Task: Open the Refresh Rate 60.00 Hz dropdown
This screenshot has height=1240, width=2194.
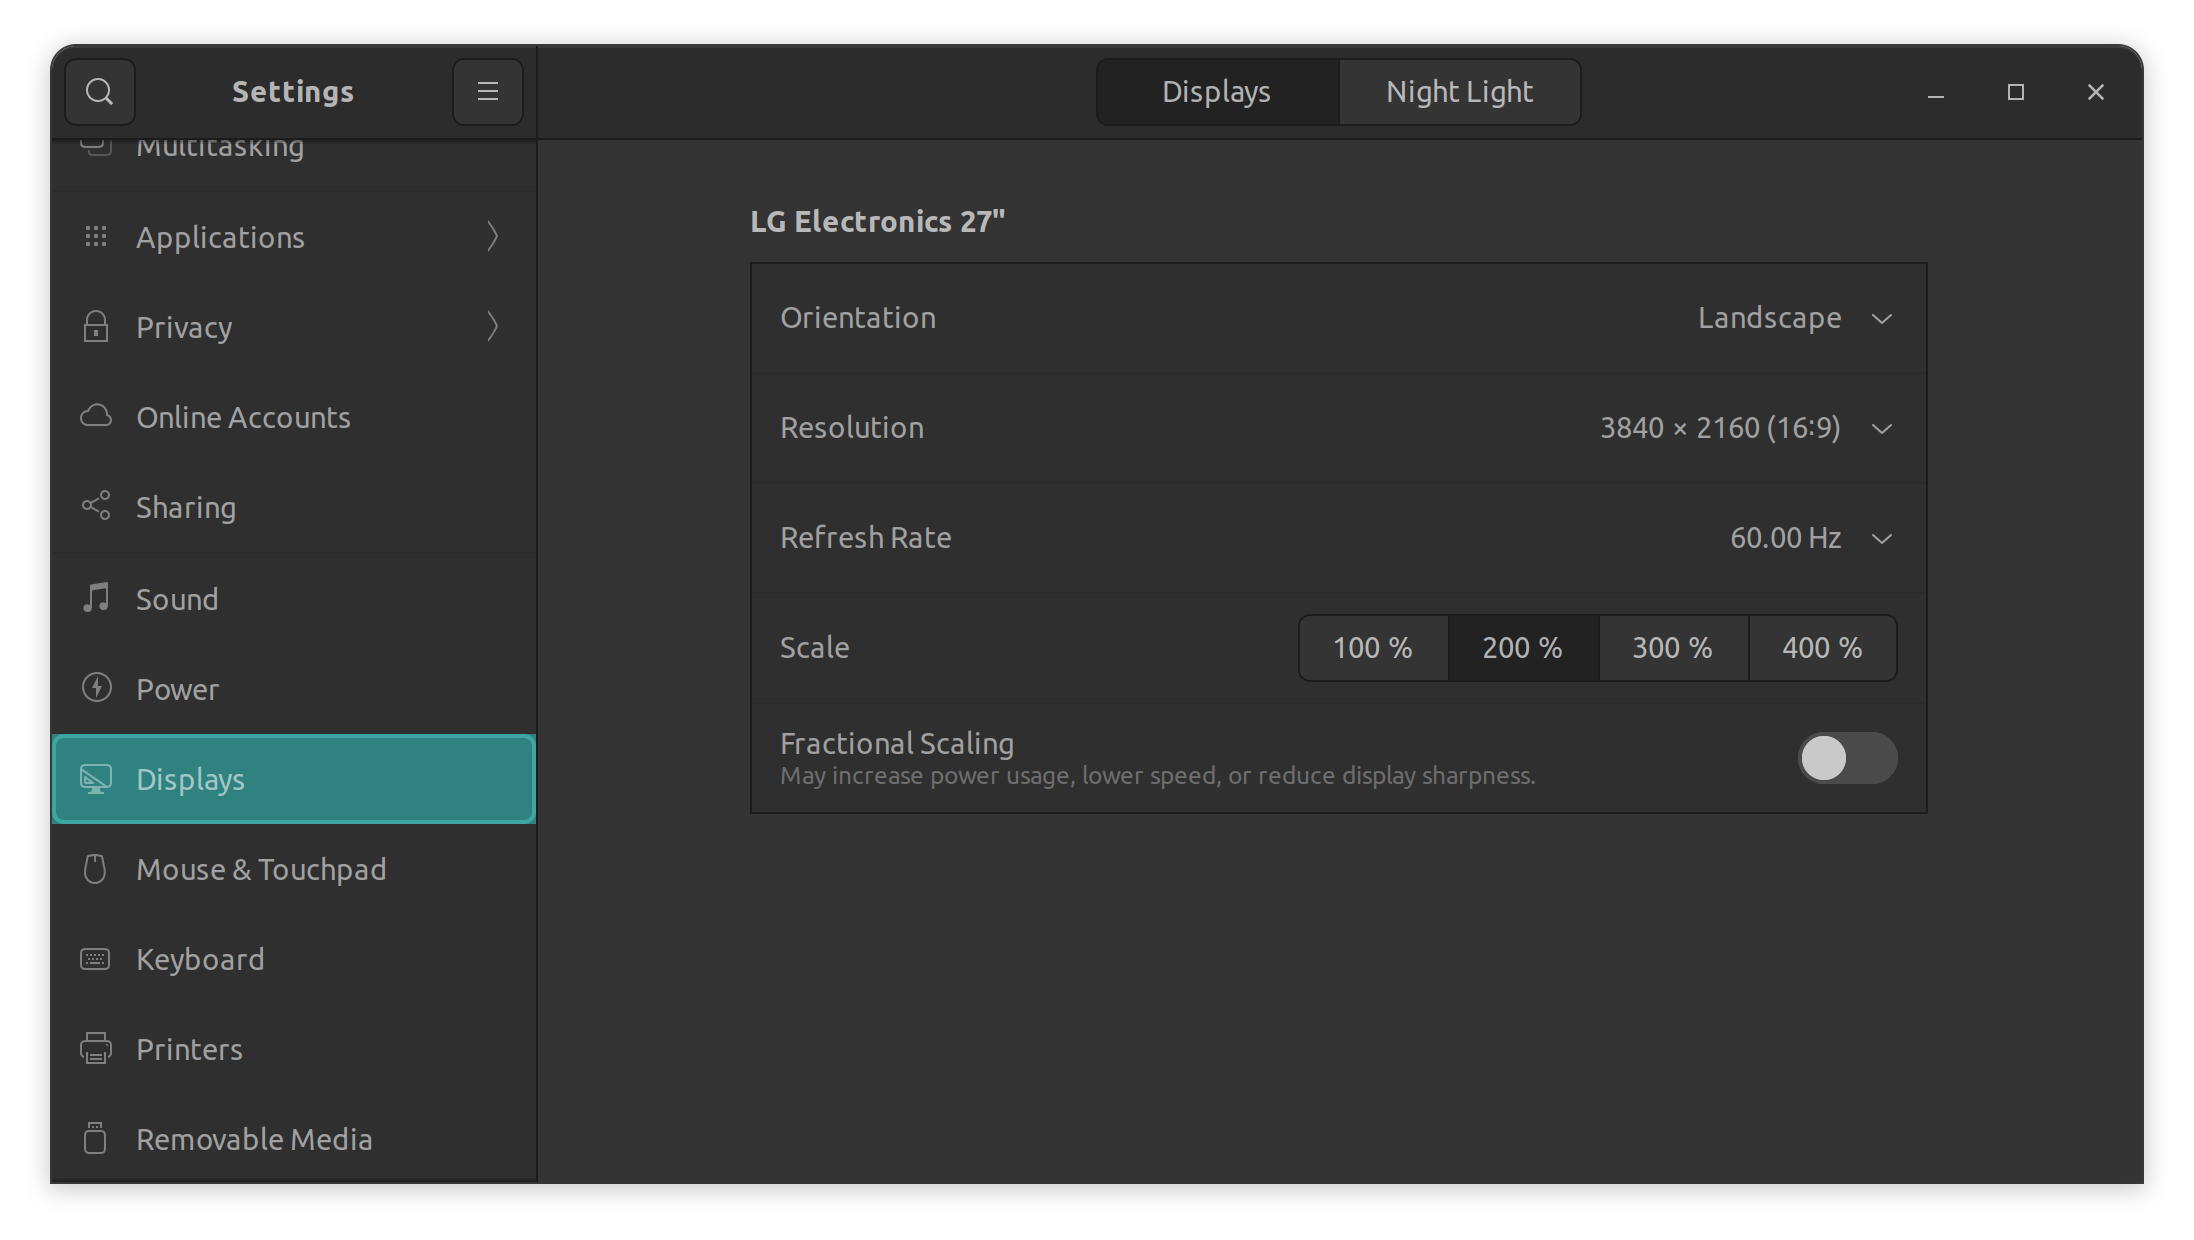Action: pyautogui.click(x=1810, y=538)
